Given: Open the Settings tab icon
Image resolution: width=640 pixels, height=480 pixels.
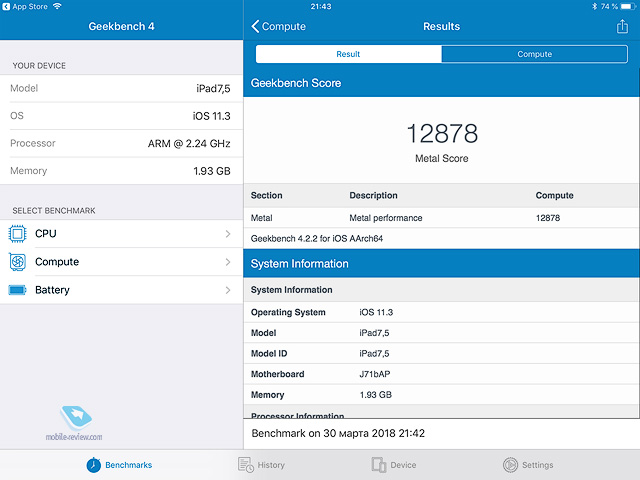Looking at the screenshot, I should tap(510, 465).
